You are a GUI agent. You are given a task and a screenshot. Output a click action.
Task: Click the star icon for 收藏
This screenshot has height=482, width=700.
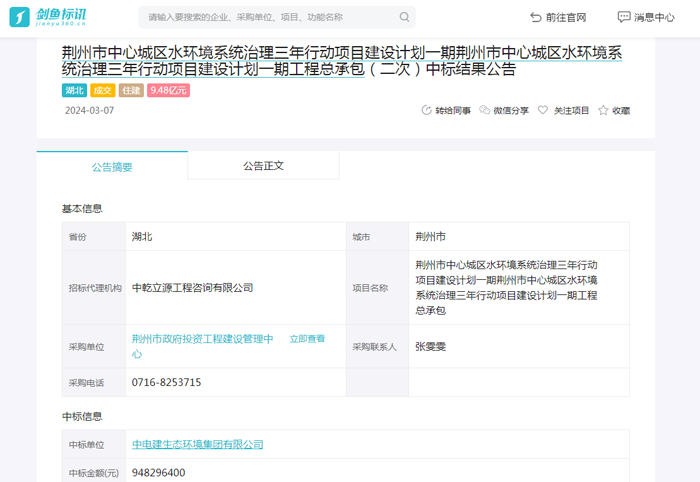tap(603, 110)
